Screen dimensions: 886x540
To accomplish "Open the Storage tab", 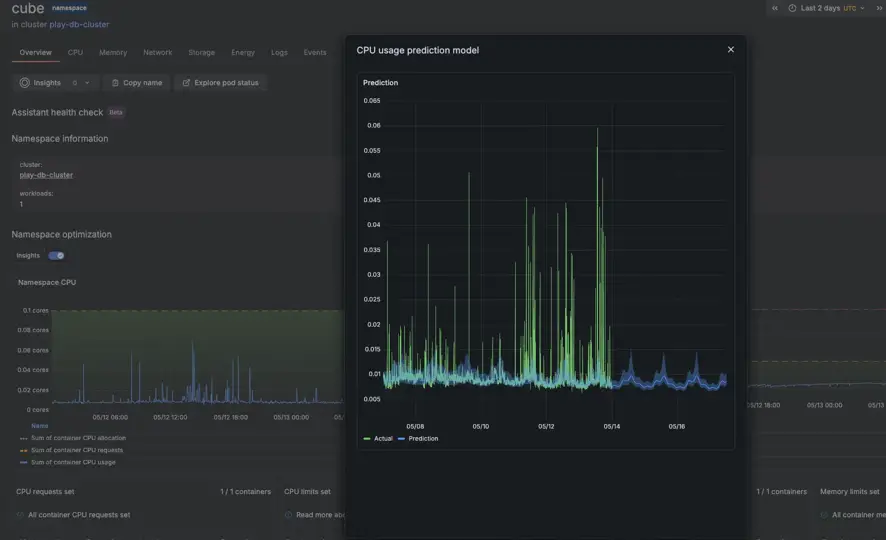I will pos(202,53).
